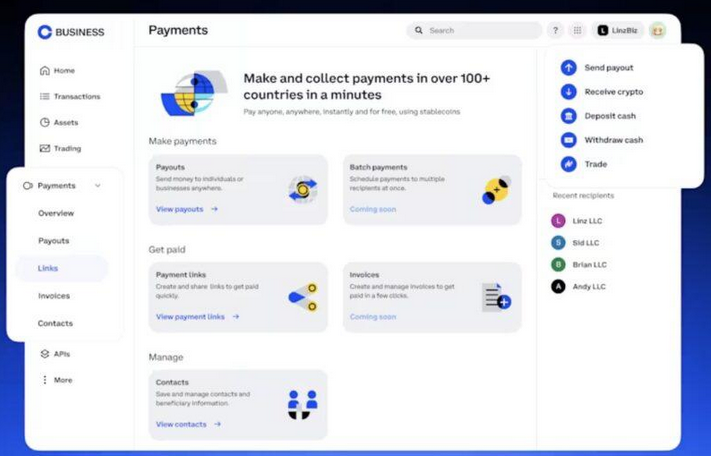This screenshot has width=711, height=456.
Task: Collapse the Payments submenu chevron
Action: pyautogui.click(x=97, y=185)
